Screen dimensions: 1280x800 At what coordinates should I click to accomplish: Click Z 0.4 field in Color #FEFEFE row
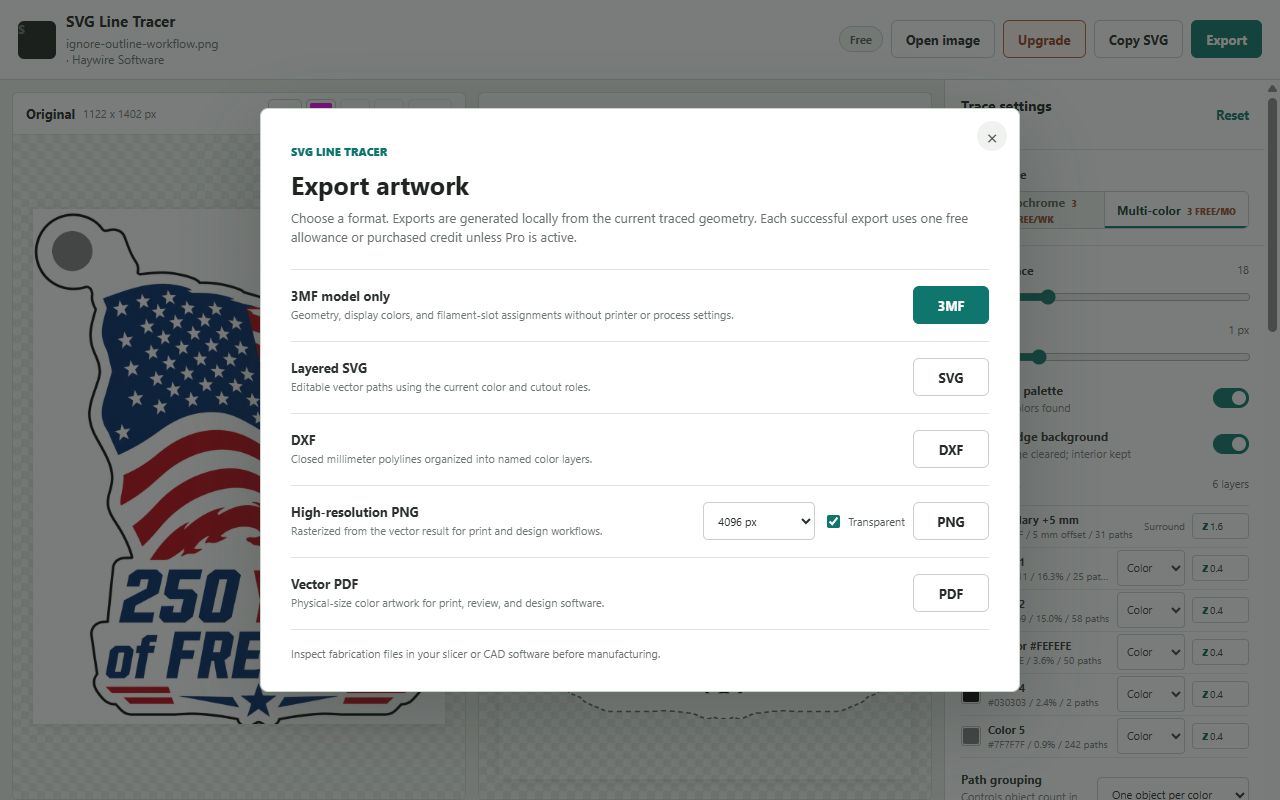coord(1220,652)
